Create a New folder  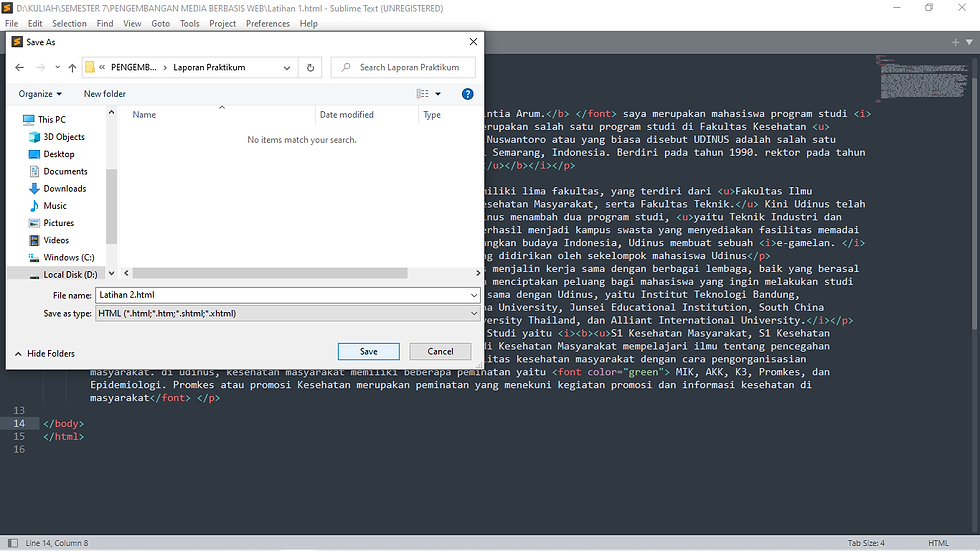click(x=104, y=94)
